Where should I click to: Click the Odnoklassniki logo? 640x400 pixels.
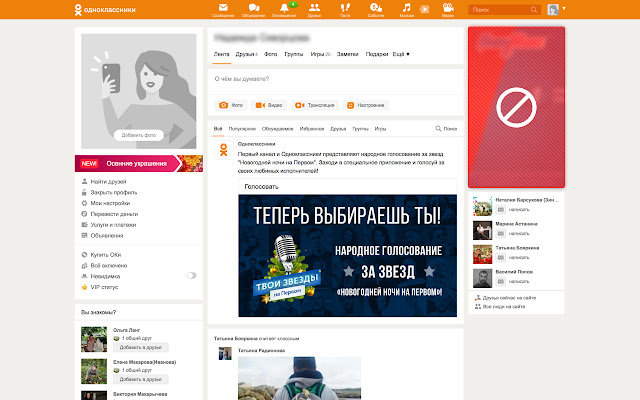click(105, 10)
